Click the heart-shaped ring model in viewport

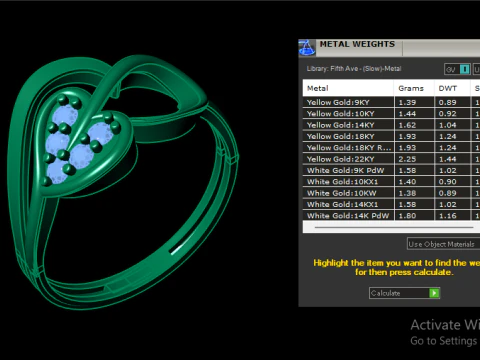click(123, 183)
